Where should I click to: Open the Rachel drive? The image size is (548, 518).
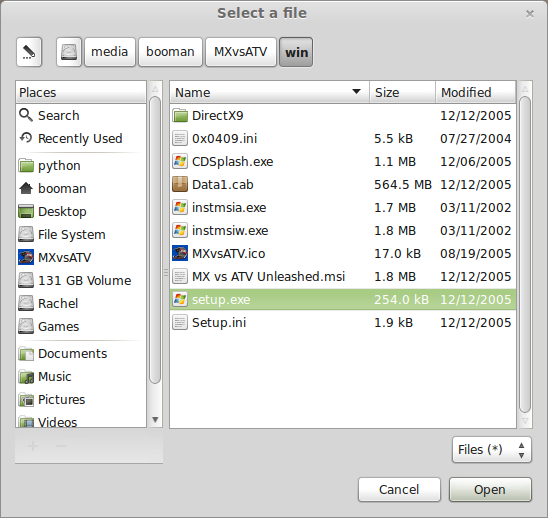81,303
